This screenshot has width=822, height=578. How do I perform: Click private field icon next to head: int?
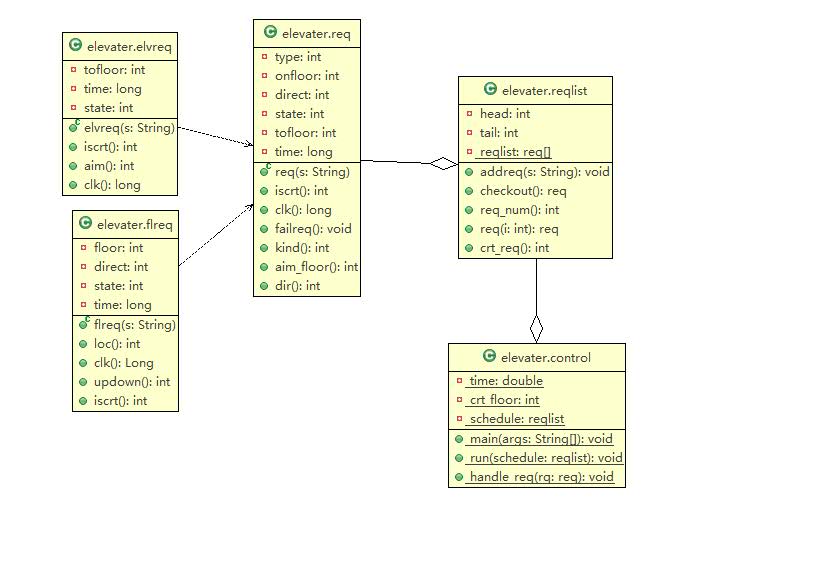tap(469, 113)
